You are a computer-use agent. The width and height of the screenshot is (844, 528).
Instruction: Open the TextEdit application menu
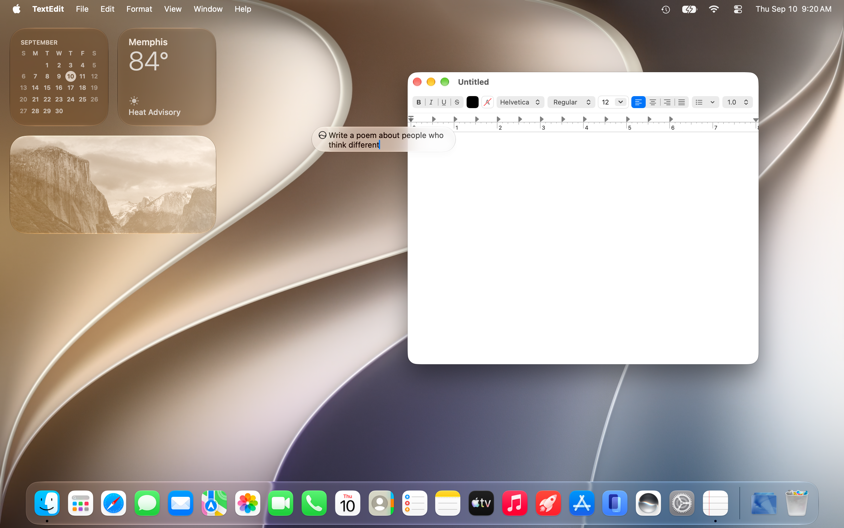(x=48, y=9)
